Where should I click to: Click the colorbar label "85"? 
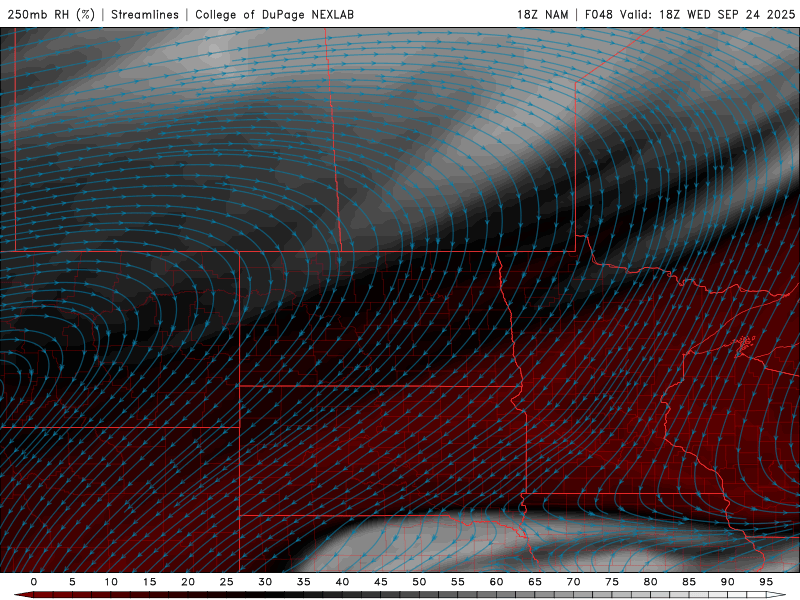(x=689, y=582)
